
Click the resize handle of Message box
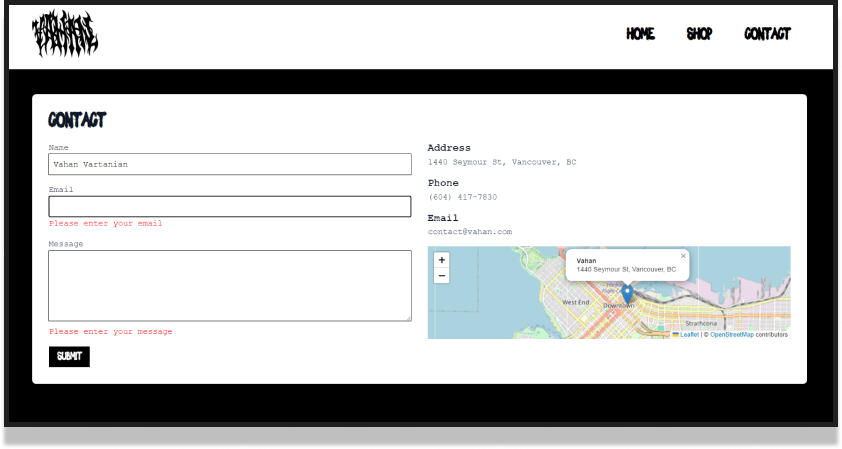point(409,318)
